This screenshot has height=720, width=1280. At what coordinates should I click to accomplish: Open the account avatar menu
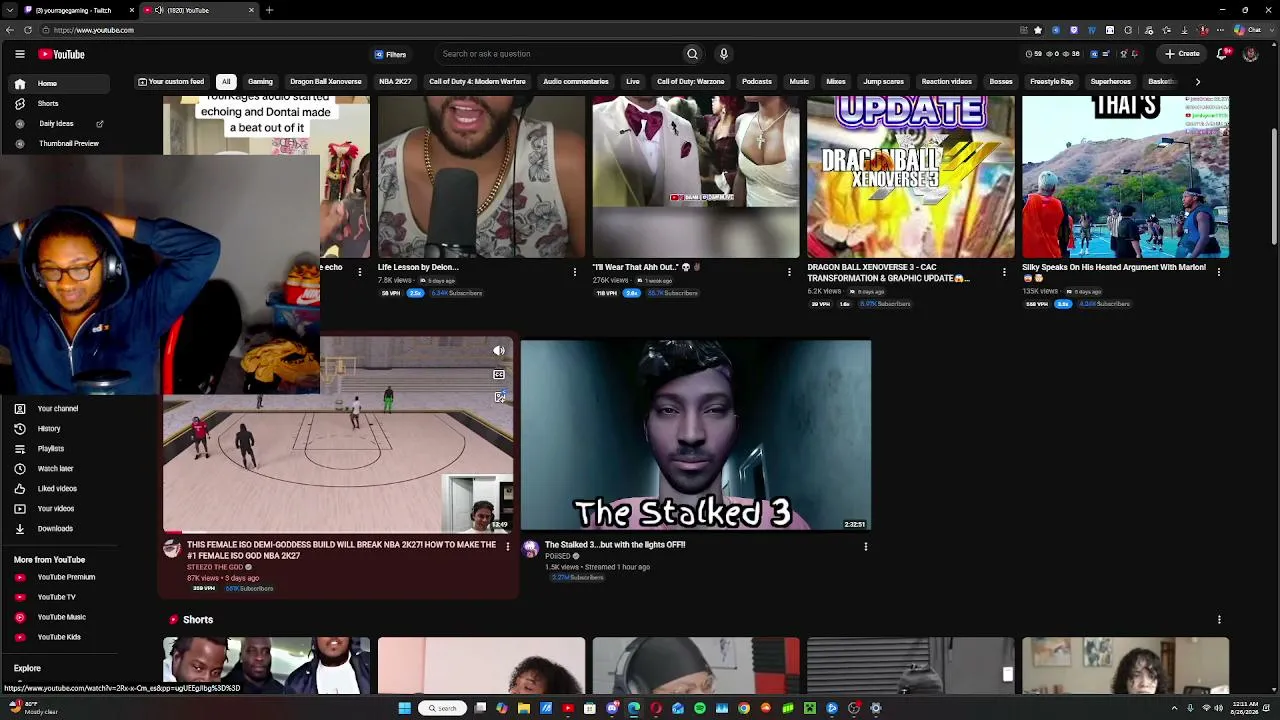tap(1250, 54)
